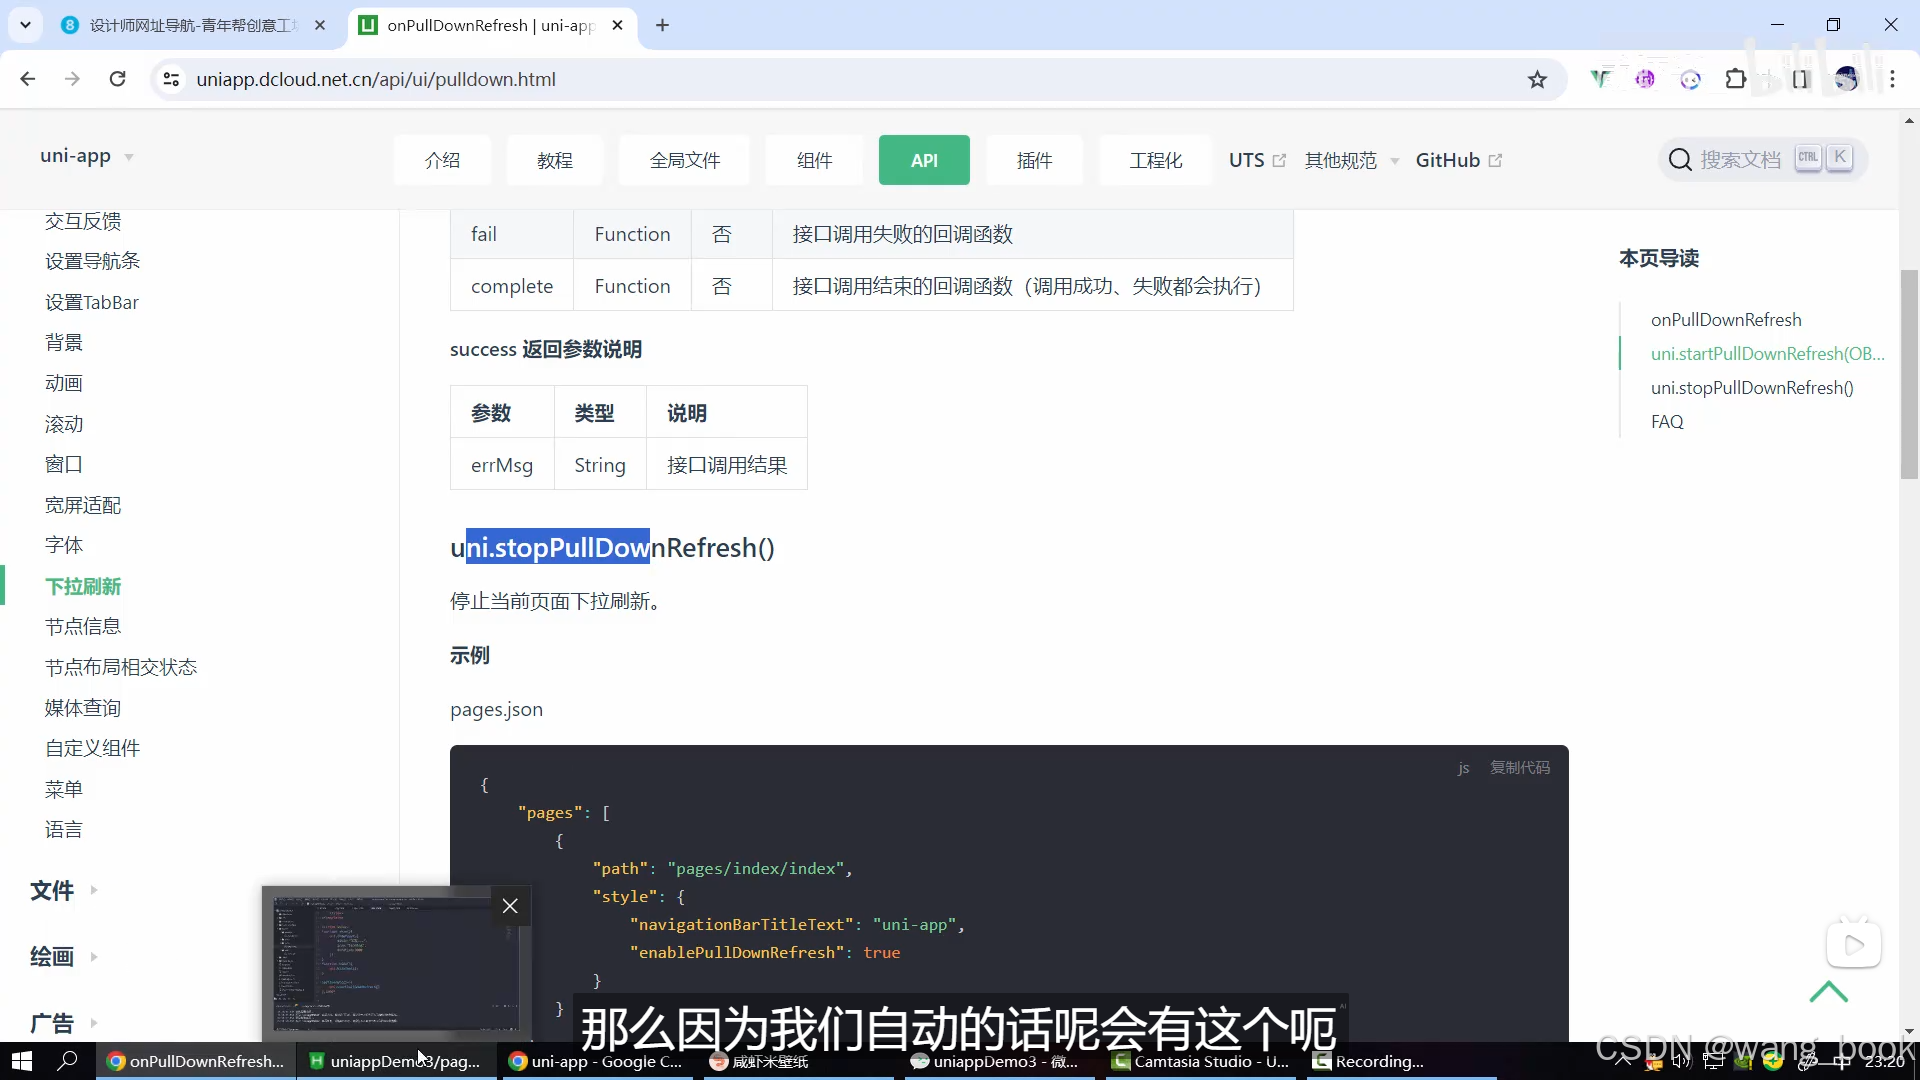This screenshot has height=1080, width=1920.
Task: Open the 介绍 navigation tab
Action: coord(442,160)
